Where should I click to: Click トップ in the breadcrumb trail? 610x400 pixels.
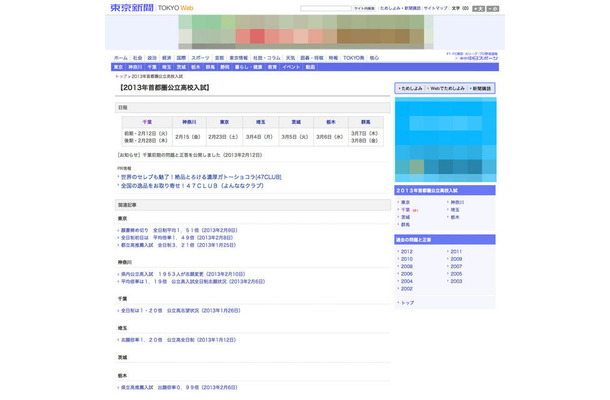(121, 76)
